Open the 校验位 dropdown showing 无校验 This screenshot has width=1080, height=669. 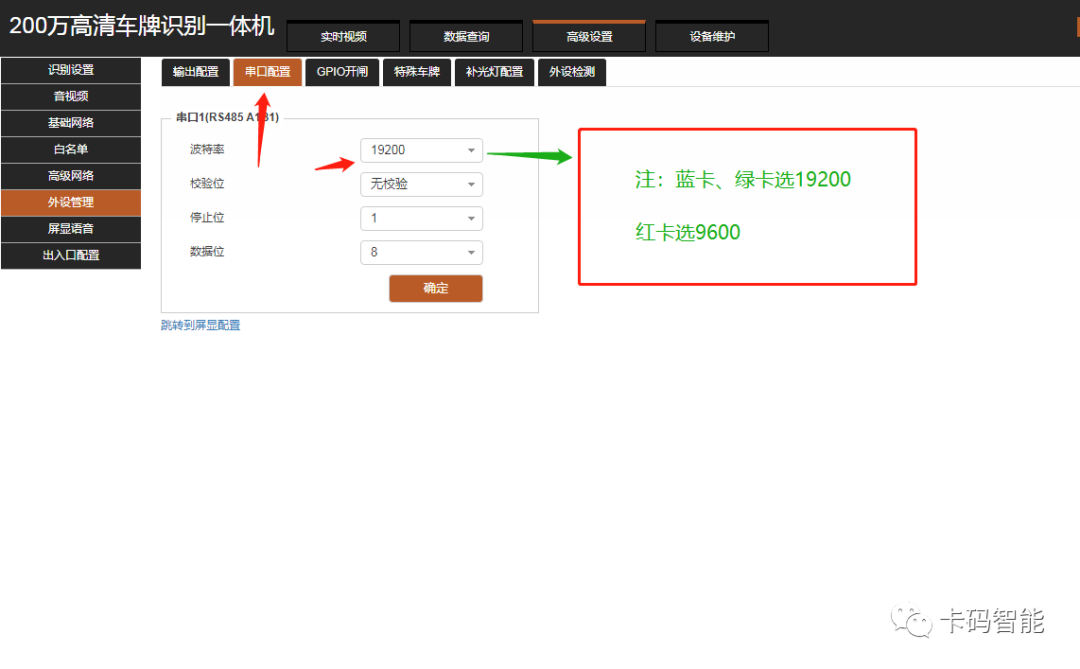tap(422, 185)
